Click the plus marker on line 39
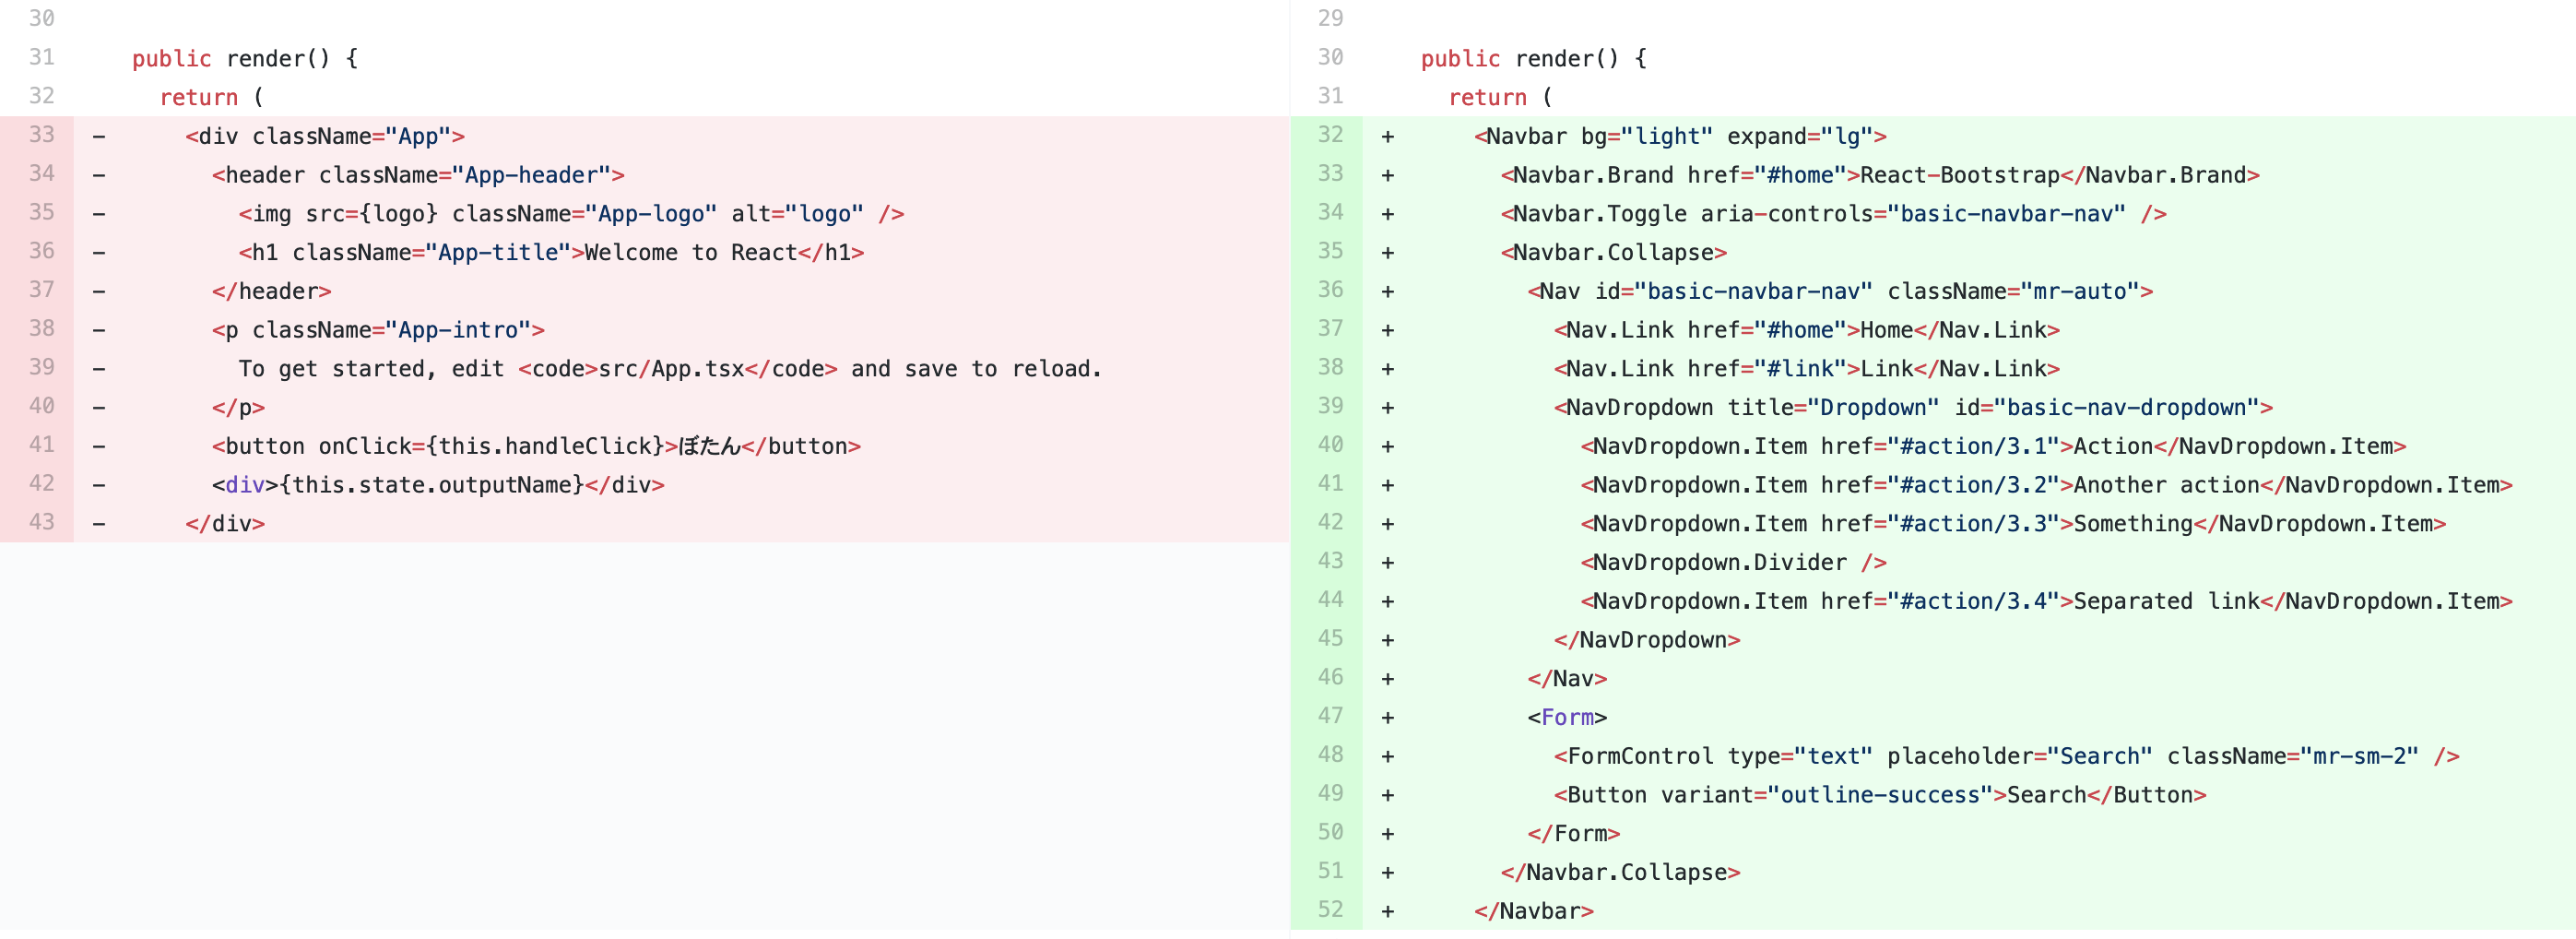The height and width of the screenshot is (939, 2576). [1387, 408]
